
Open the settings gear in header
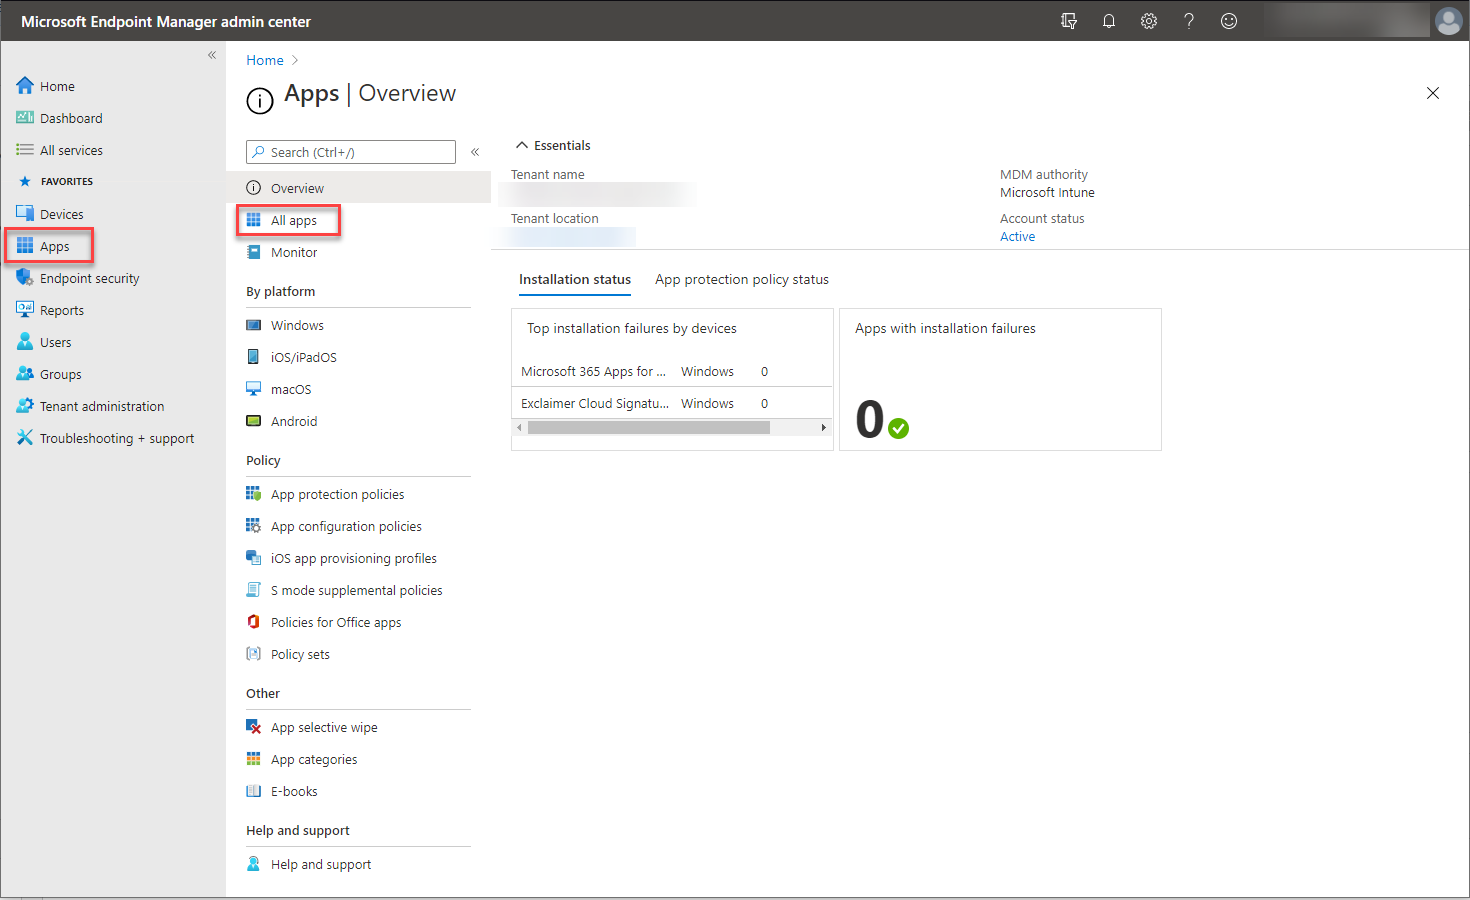[x=1148, y=21]
